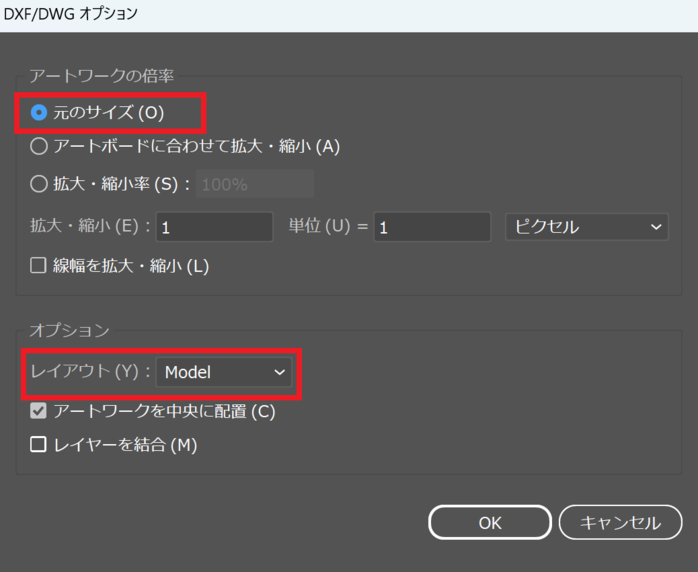Click the オプション section heading
This screenshot has width=698, height=572.
[x=69, y=330]
